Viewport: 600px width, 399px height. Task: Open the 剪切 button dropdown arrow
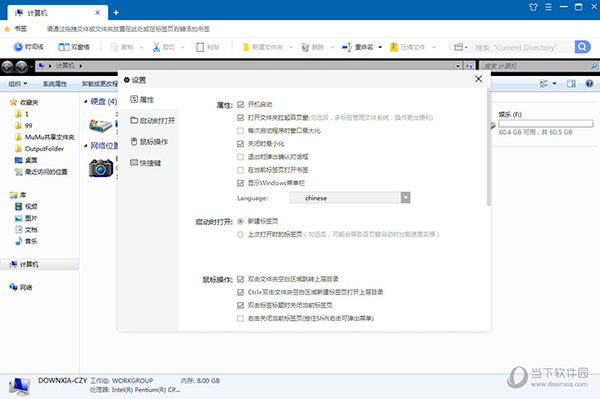point(183,47)
